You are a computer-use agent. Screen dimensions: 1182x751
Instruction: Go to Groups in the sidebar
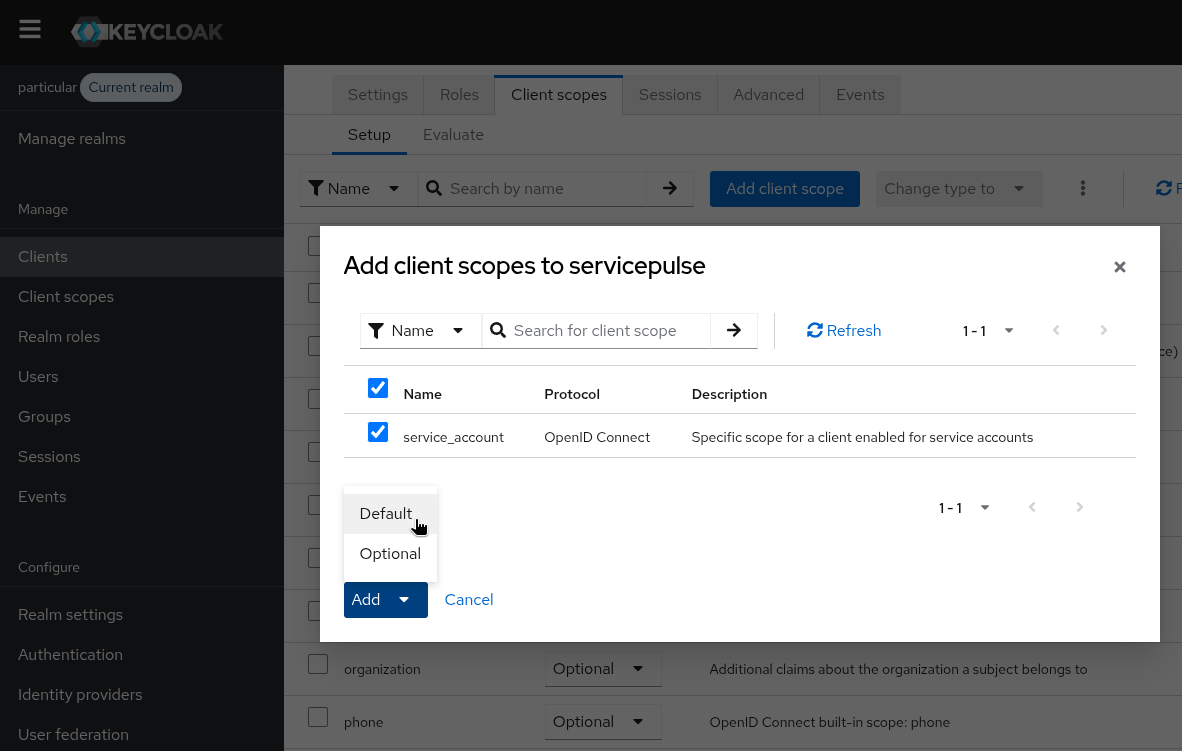[142, 416]
